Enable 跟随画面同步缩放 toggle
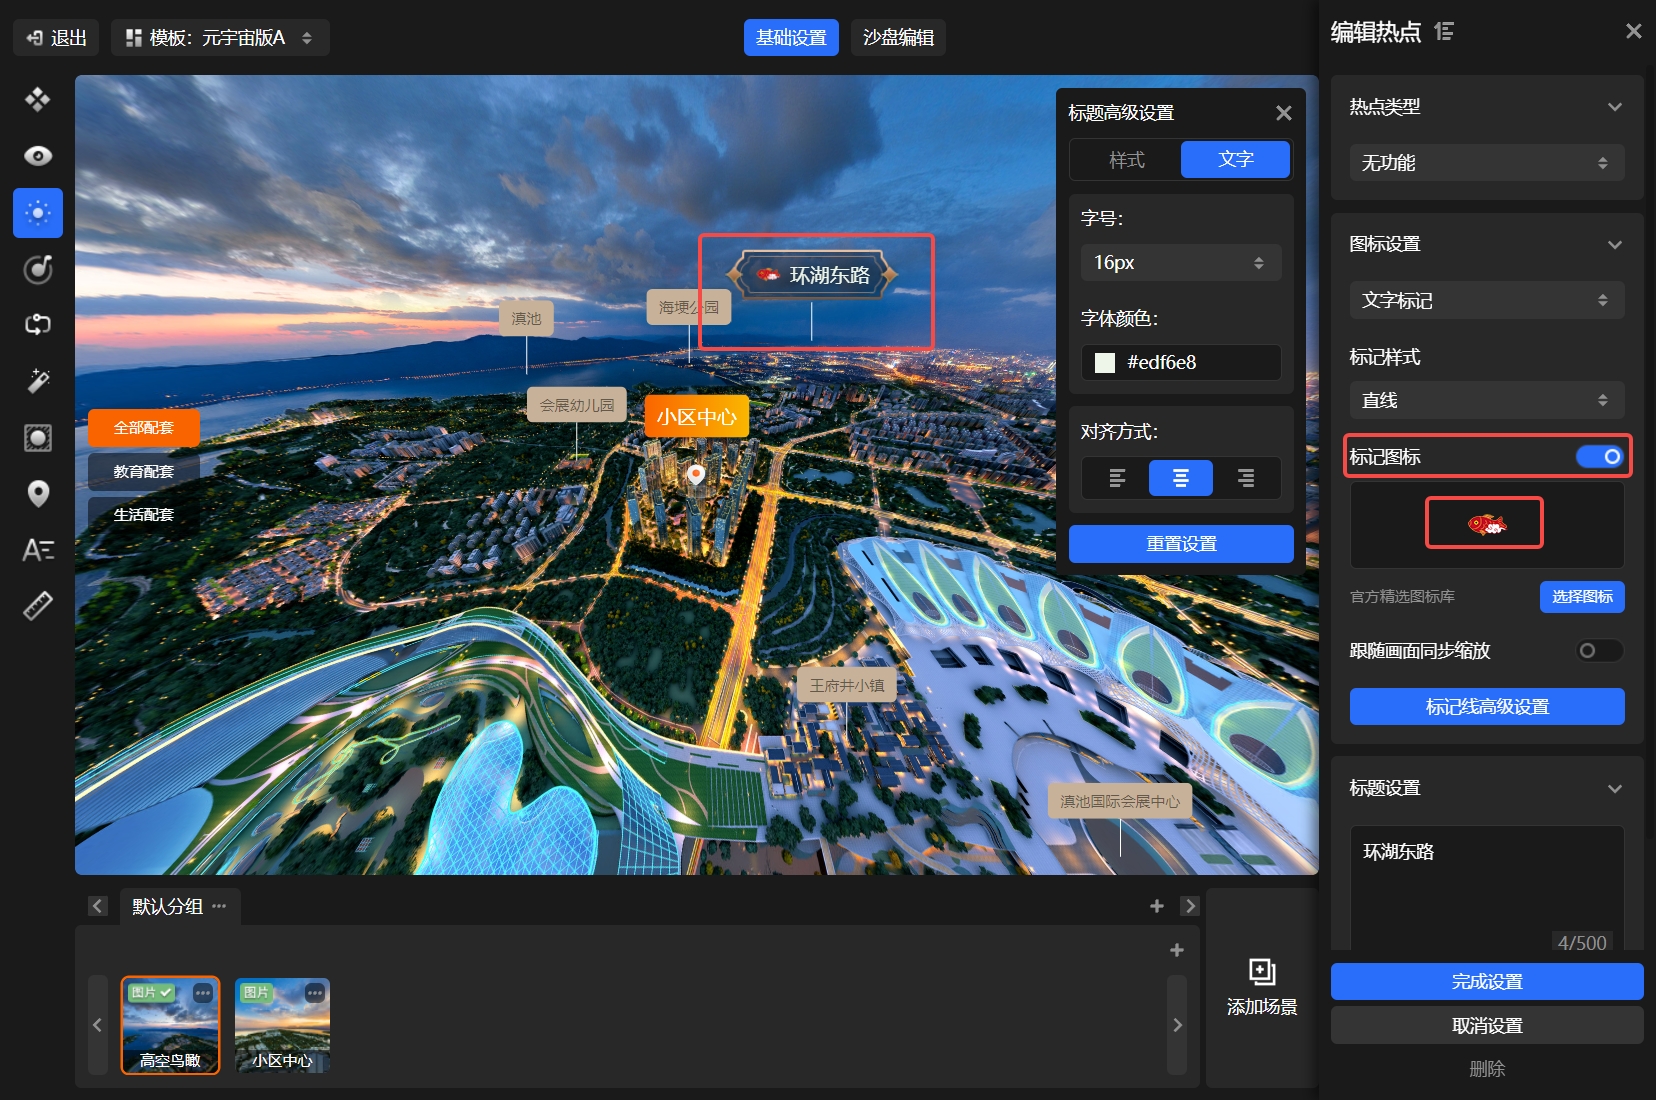This screenshot has width=1656, height=1100. coord(1599,651)
